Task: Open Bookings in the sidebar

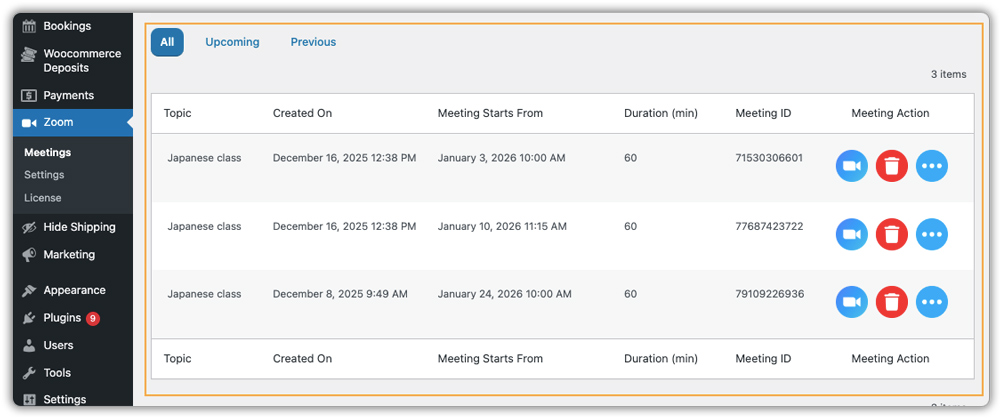Action: pos(67,26)
